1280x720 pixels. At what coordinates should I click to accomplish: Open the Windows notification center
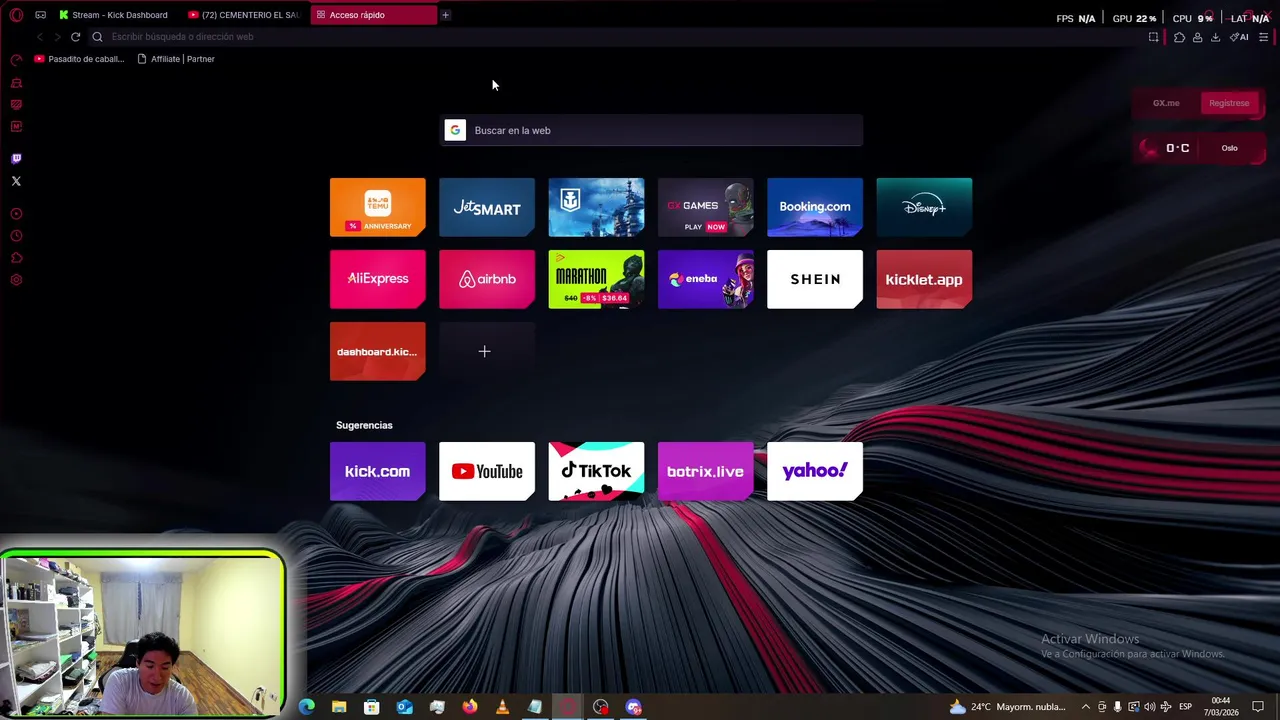[1258, 707]
